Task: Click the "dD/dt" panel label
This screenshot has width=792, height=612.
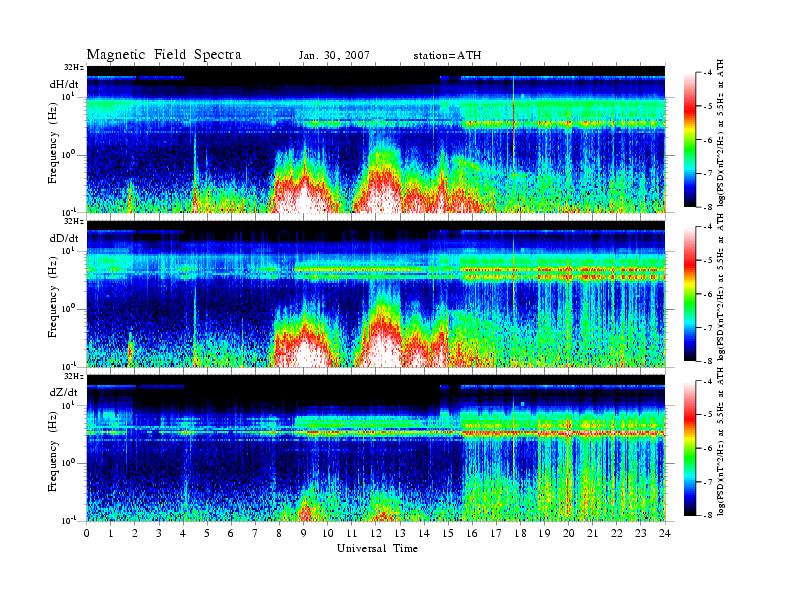Action: coord(64,238)
